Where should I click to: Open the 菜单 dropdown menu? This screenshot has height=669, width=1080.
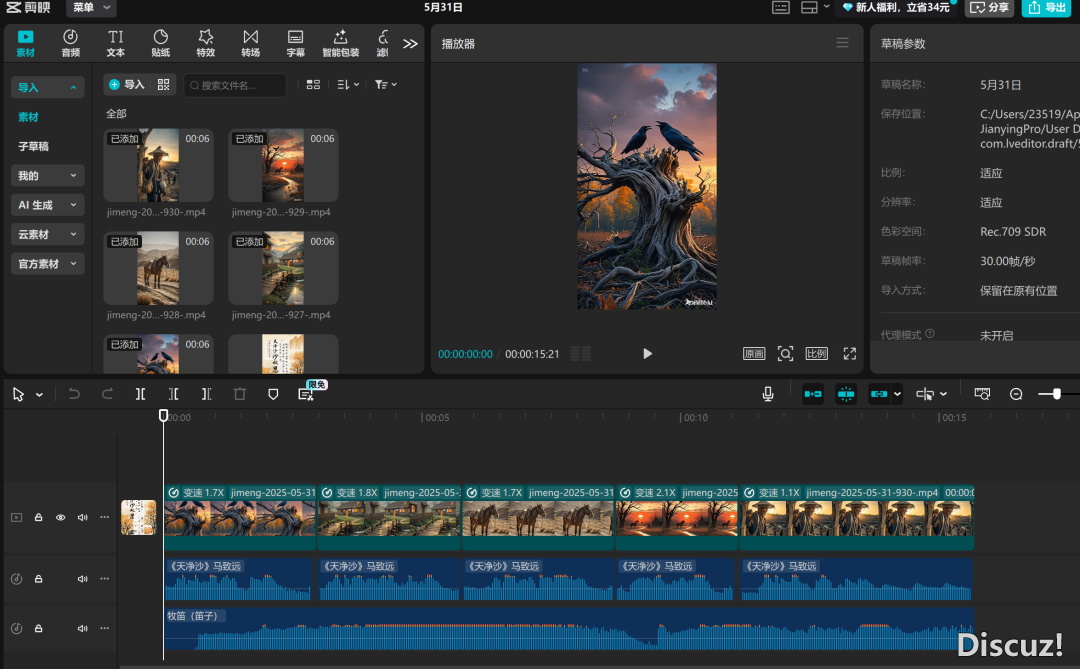(91, 8)
